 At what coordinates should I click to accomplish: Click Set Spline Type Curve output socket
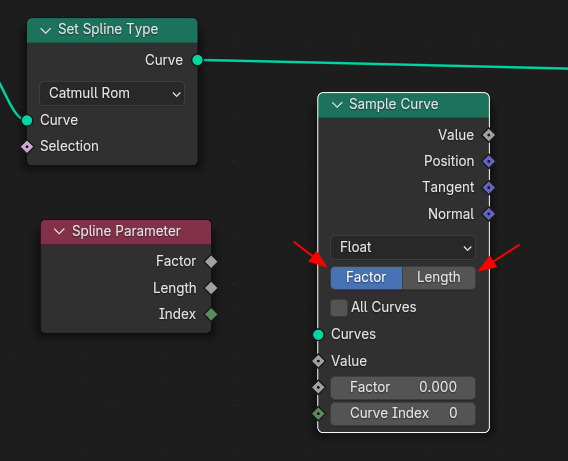point(197,60)
